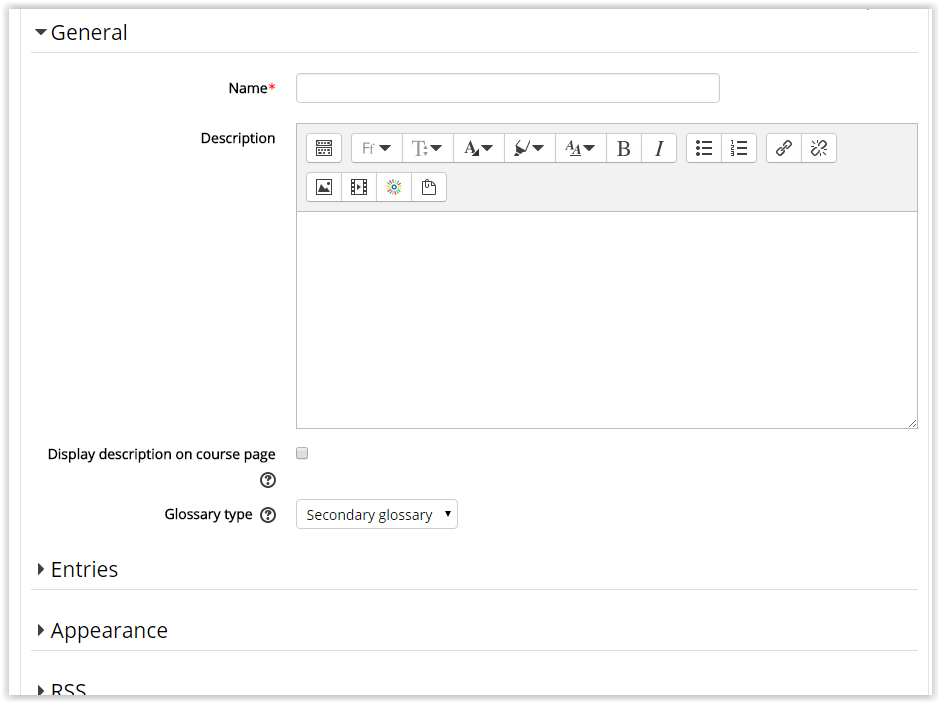Screen dimensions: 940x703
Task: Click the colorful starburst editor icon
Action: click(394, 187)
